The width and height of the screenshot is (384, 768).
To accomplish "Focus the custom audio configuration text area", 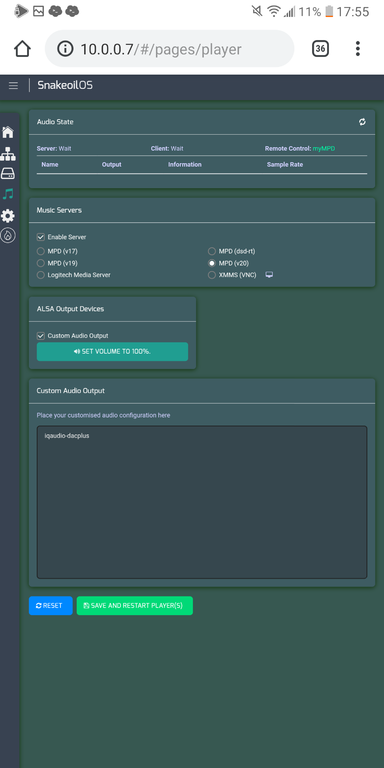I will [x=202, y=502].
